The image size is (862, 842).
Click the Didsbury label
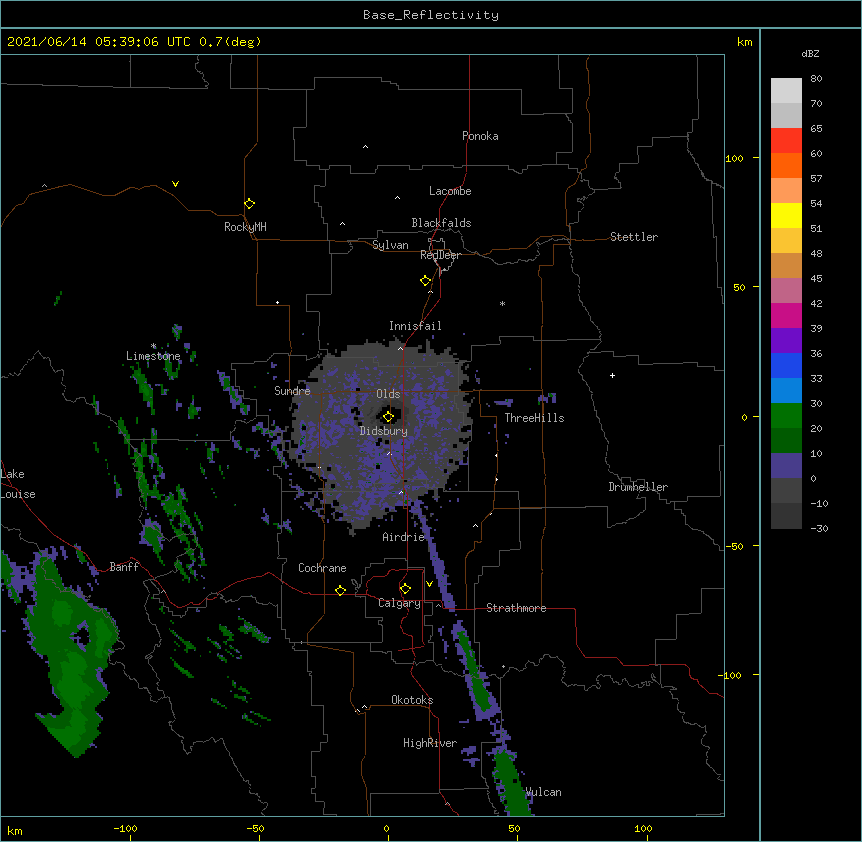(384, 431)
